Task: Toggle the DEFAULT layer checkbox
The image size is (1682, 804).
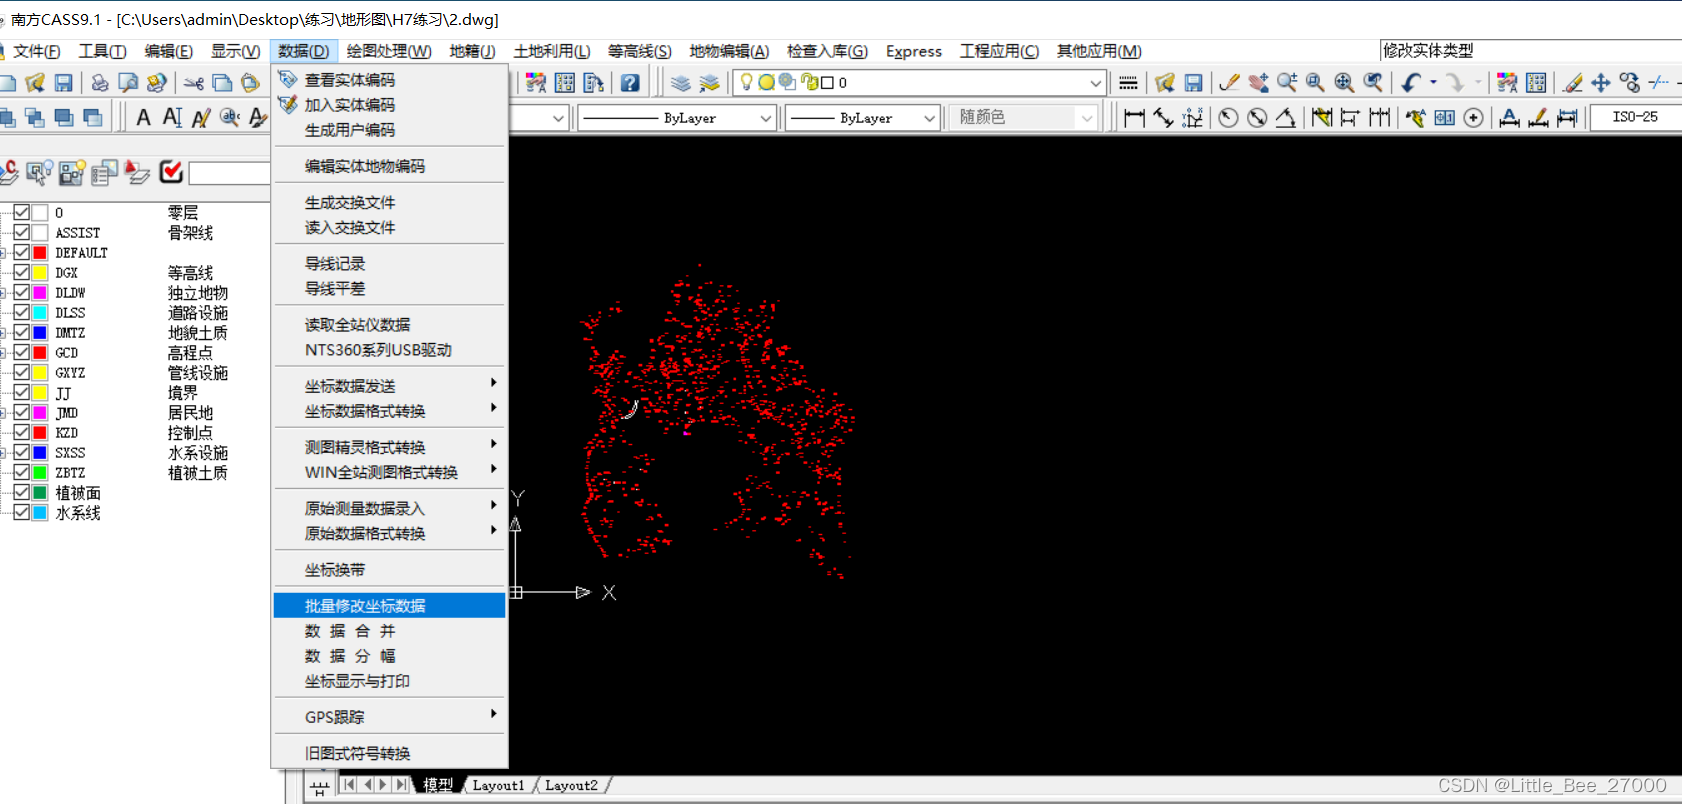Action: [21, 252]
